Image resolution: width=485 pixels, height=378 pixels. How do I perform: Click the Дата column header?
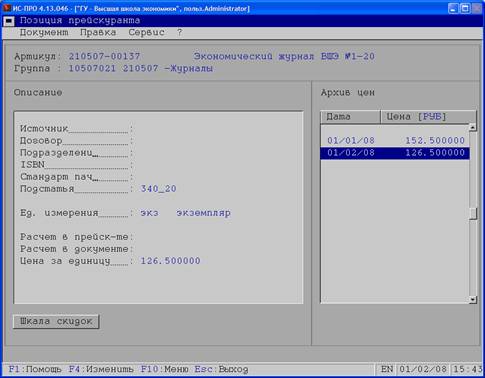(350, 117)
